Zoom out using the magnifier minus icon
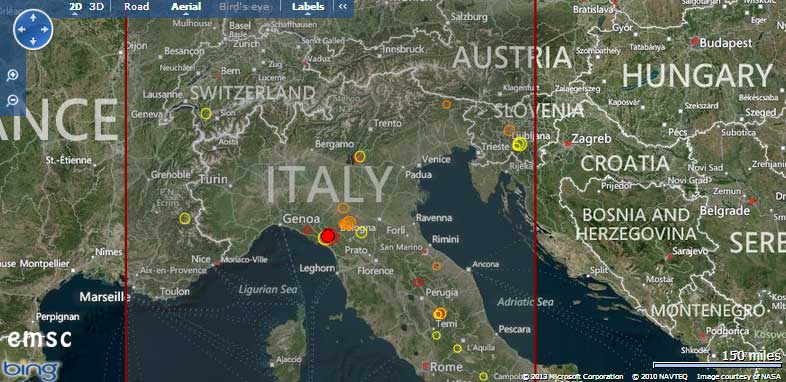 click(12, 101)
